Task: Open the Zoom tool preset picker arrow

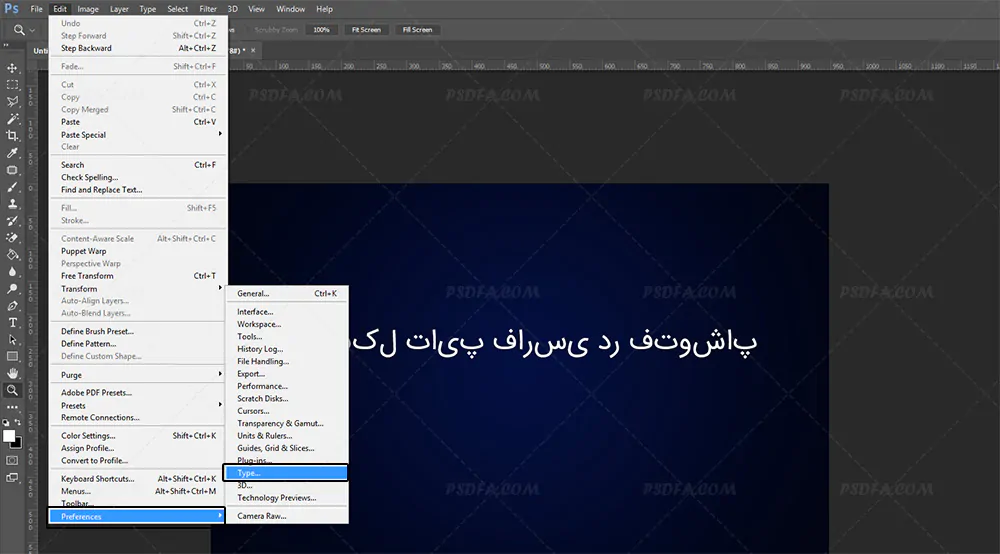Action: [32, 30]
